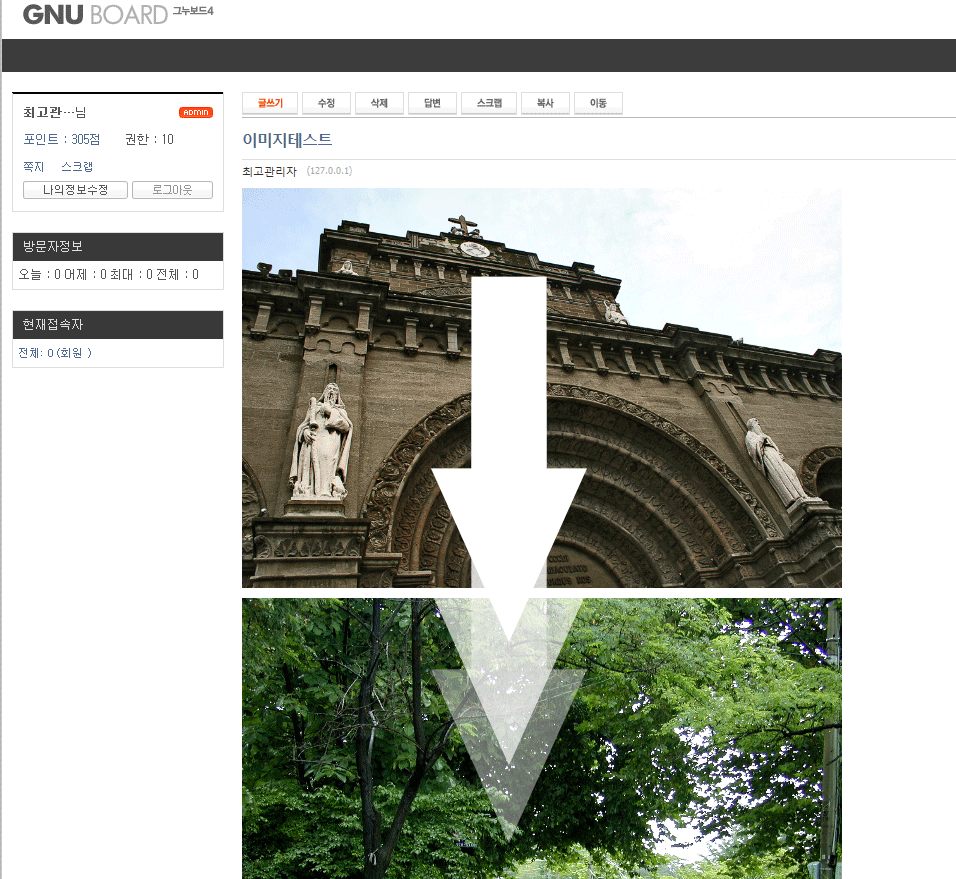Open the 쪽지 messages link

click(34, 166)
